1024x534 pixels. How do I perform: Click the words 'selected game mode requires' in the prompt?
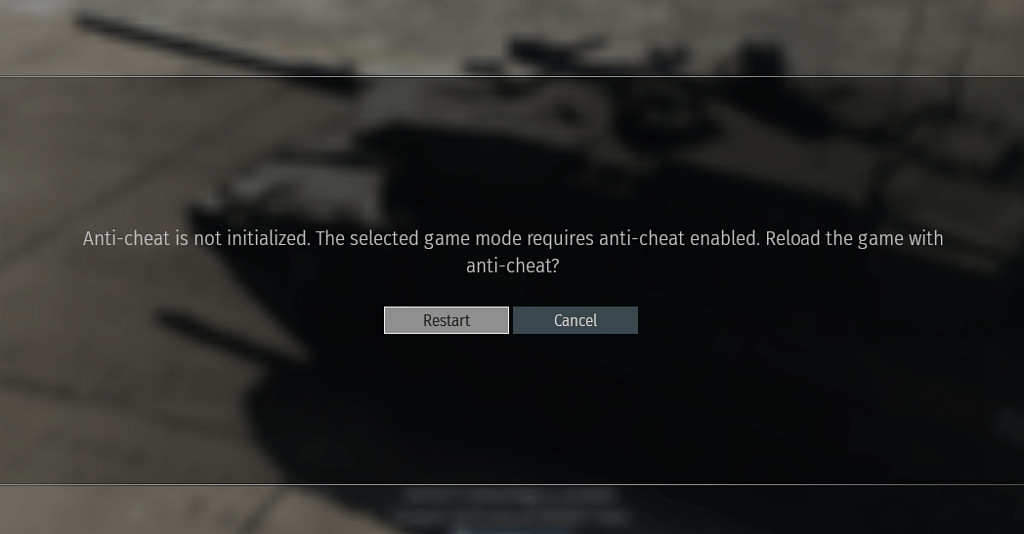[x=472, y=238]
